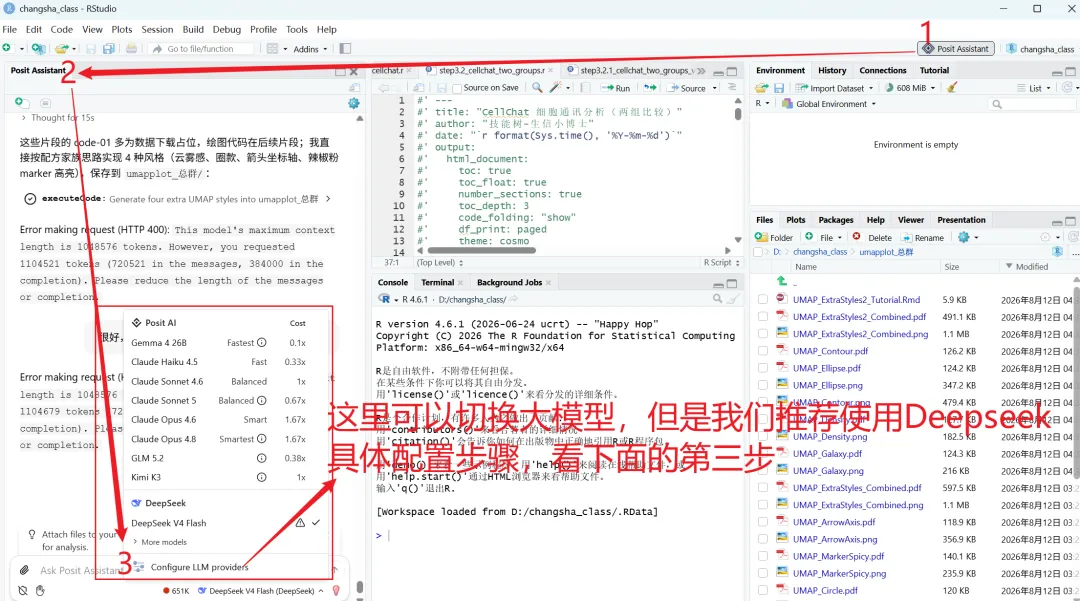The width and height of the screenshot is (1080, 601).
Task: Switch to the History tab
Action: coord(832,70)
